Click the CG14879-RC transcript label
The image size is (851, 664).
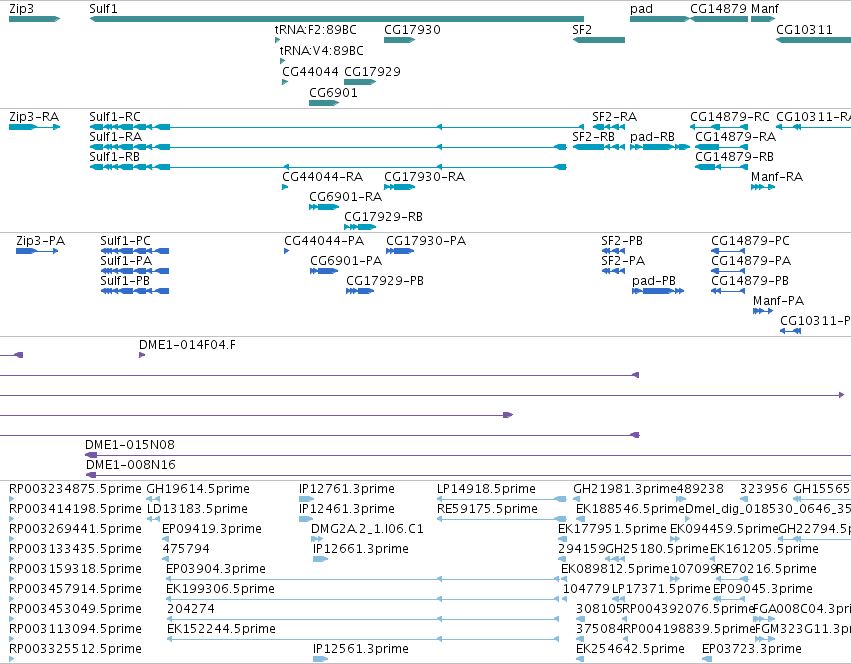(730, 117)
